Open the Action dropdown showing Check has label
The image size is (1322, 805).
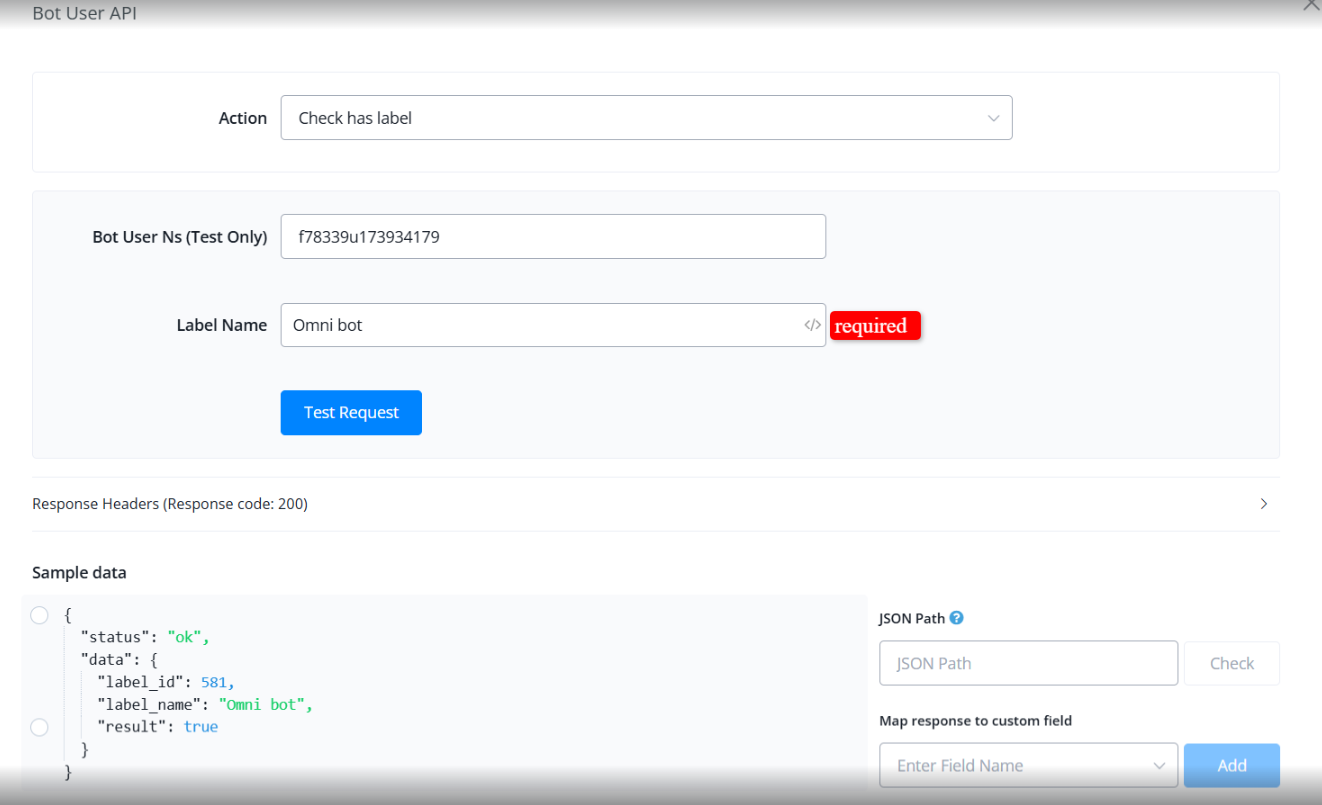646,118
